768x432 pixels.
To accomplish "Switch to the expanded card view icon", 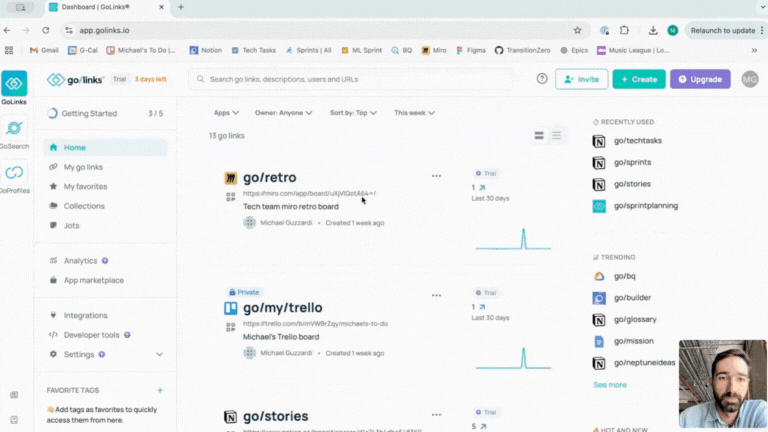I will point(539,136).
